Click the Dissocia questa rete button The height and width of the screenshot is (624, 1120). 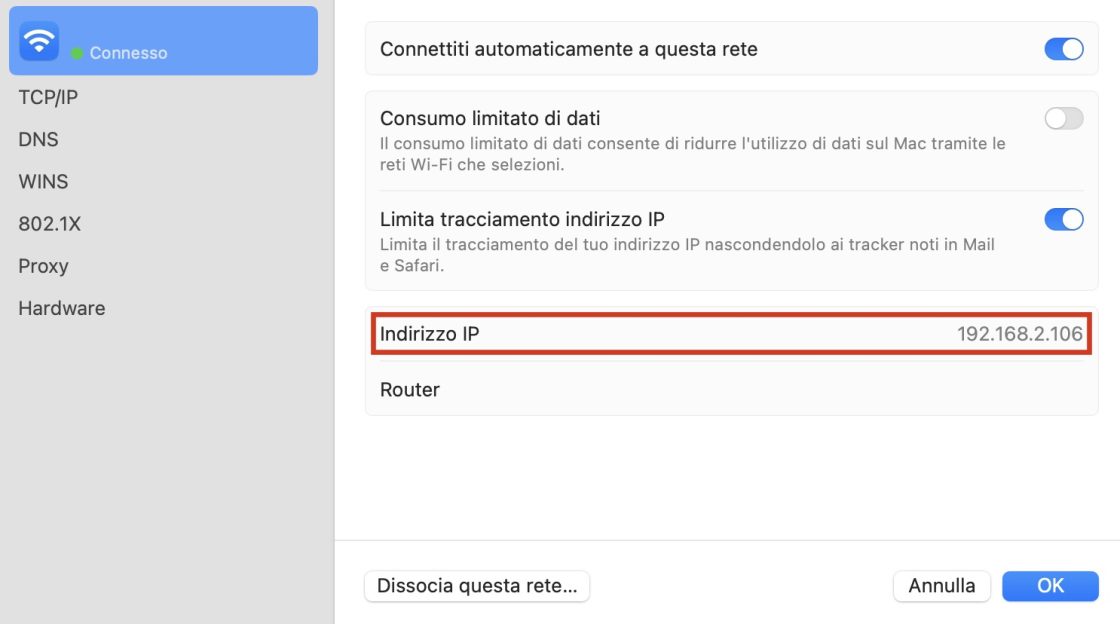click(x=477, y=586)
